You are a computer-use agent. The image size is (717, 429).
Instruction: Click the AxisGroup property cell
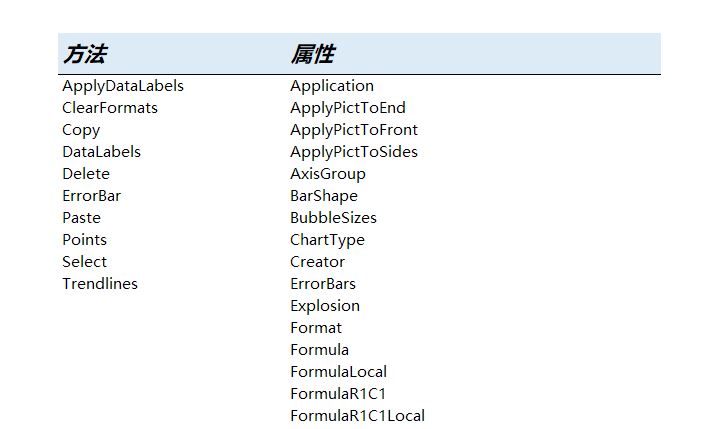[328, 174]
